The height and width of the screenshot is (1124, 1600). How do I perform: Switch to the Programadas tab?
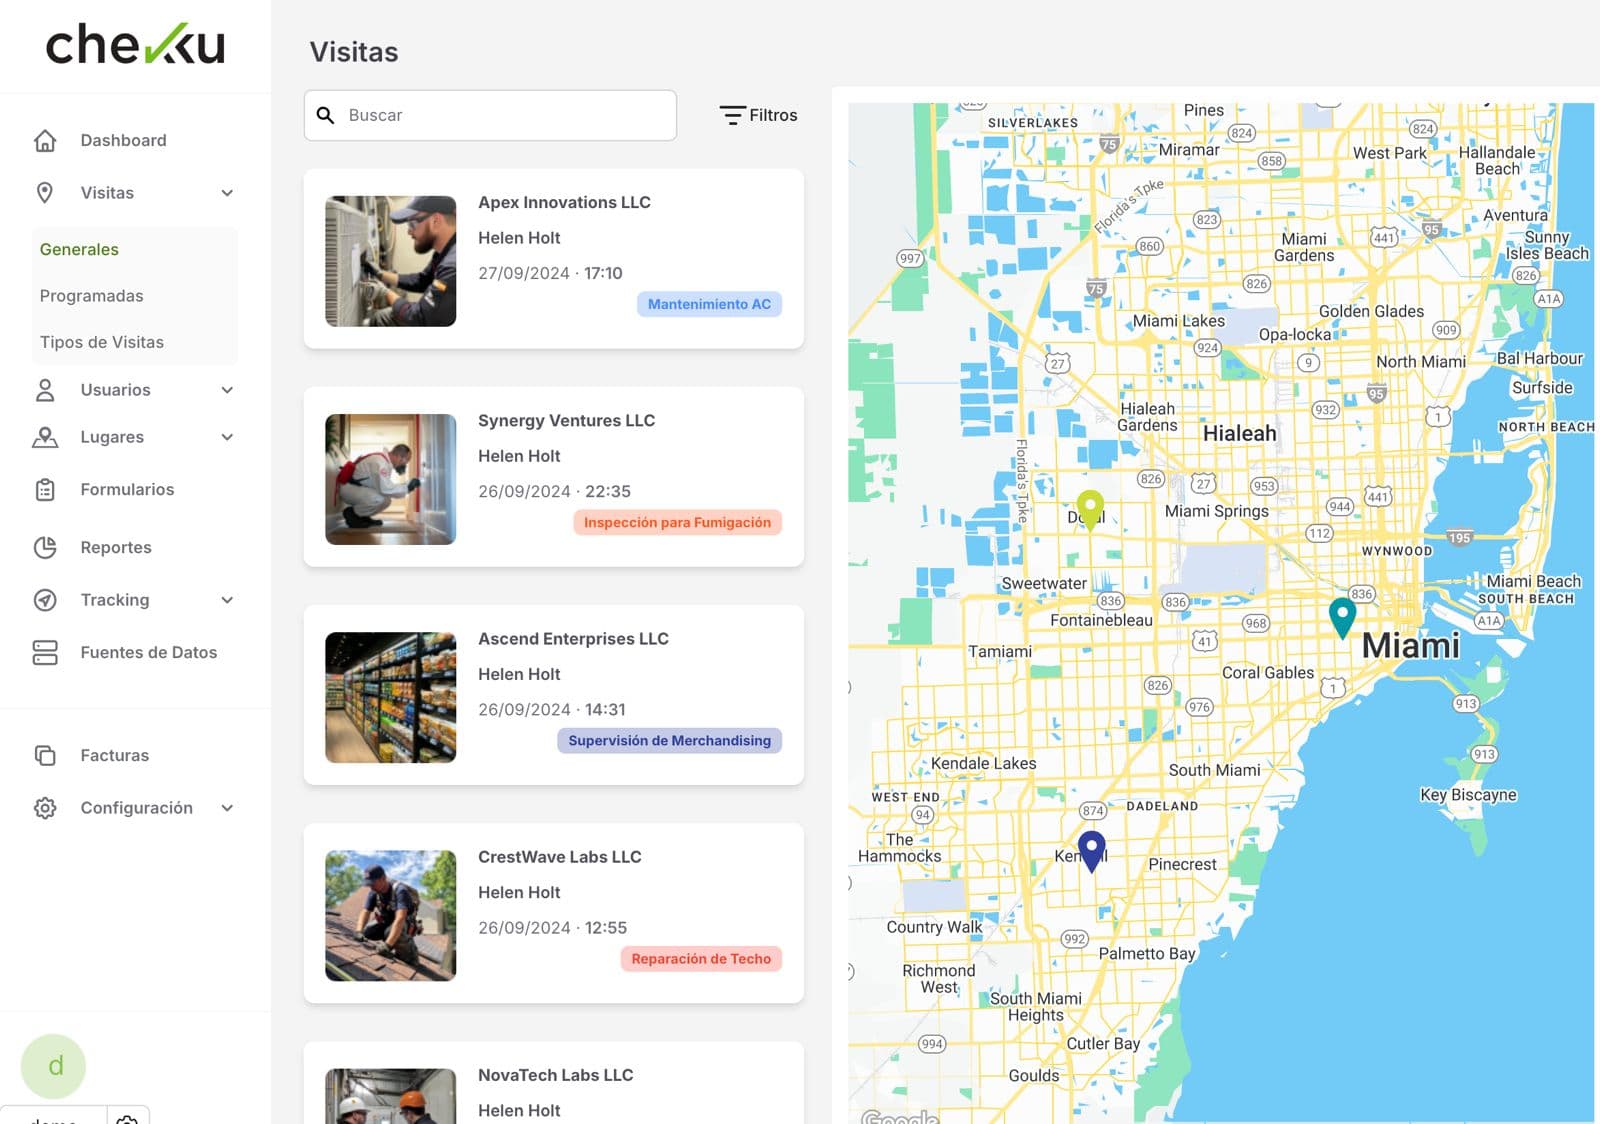92,295
